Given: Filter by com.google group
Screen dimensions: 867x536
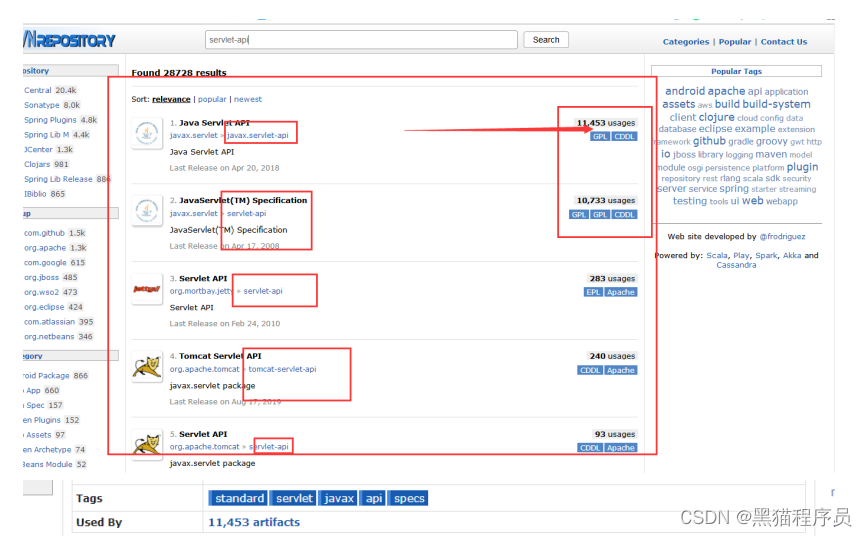Looking at the screenshot, I should click(x=45, y=263).
